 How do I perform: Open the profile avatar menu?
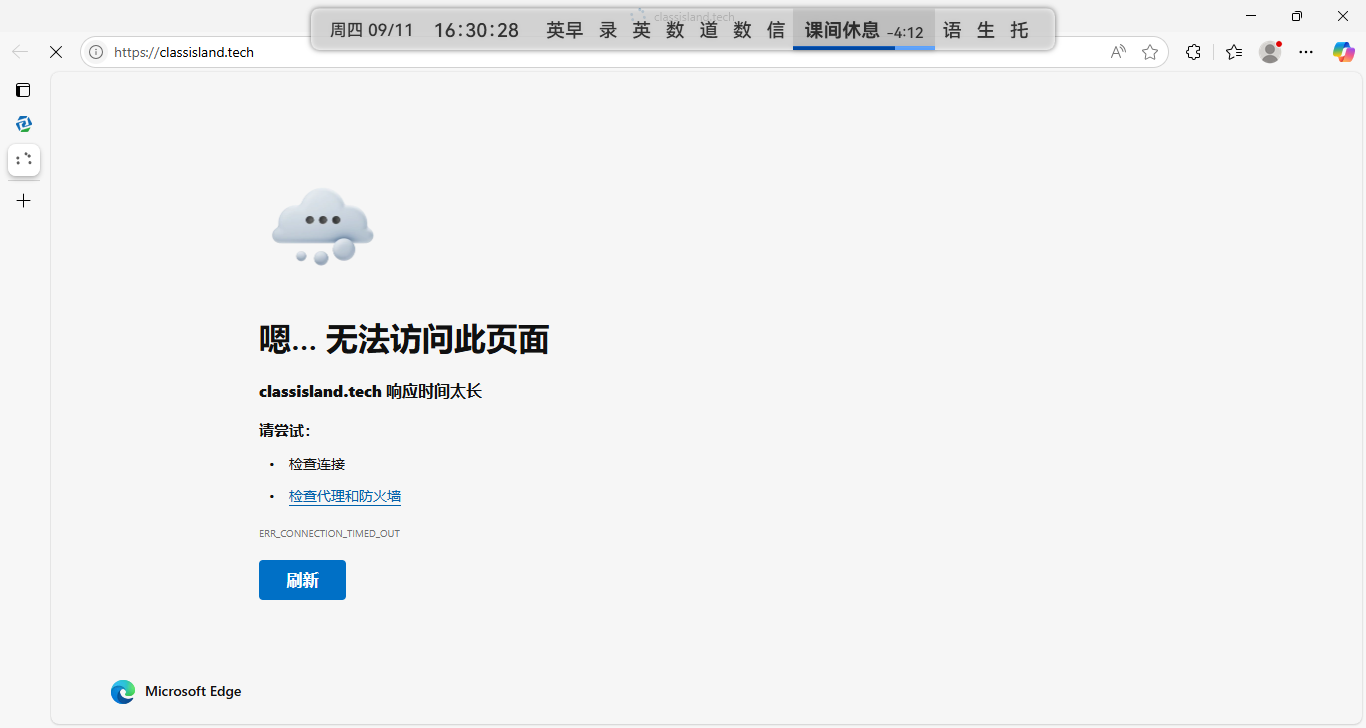pos(1270,52)
